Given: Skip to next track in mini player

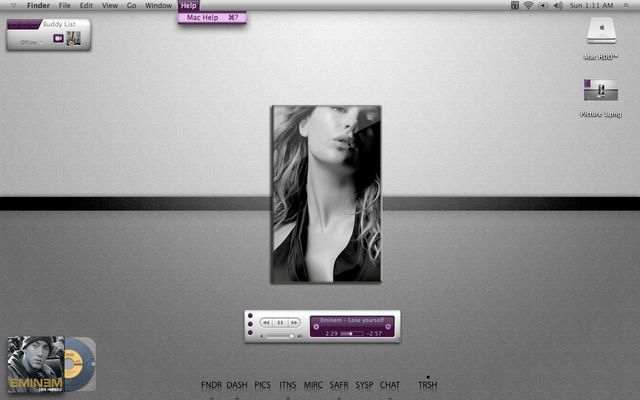Looking at the screenshot, I should pyautogui.click(x=293, y=323).
